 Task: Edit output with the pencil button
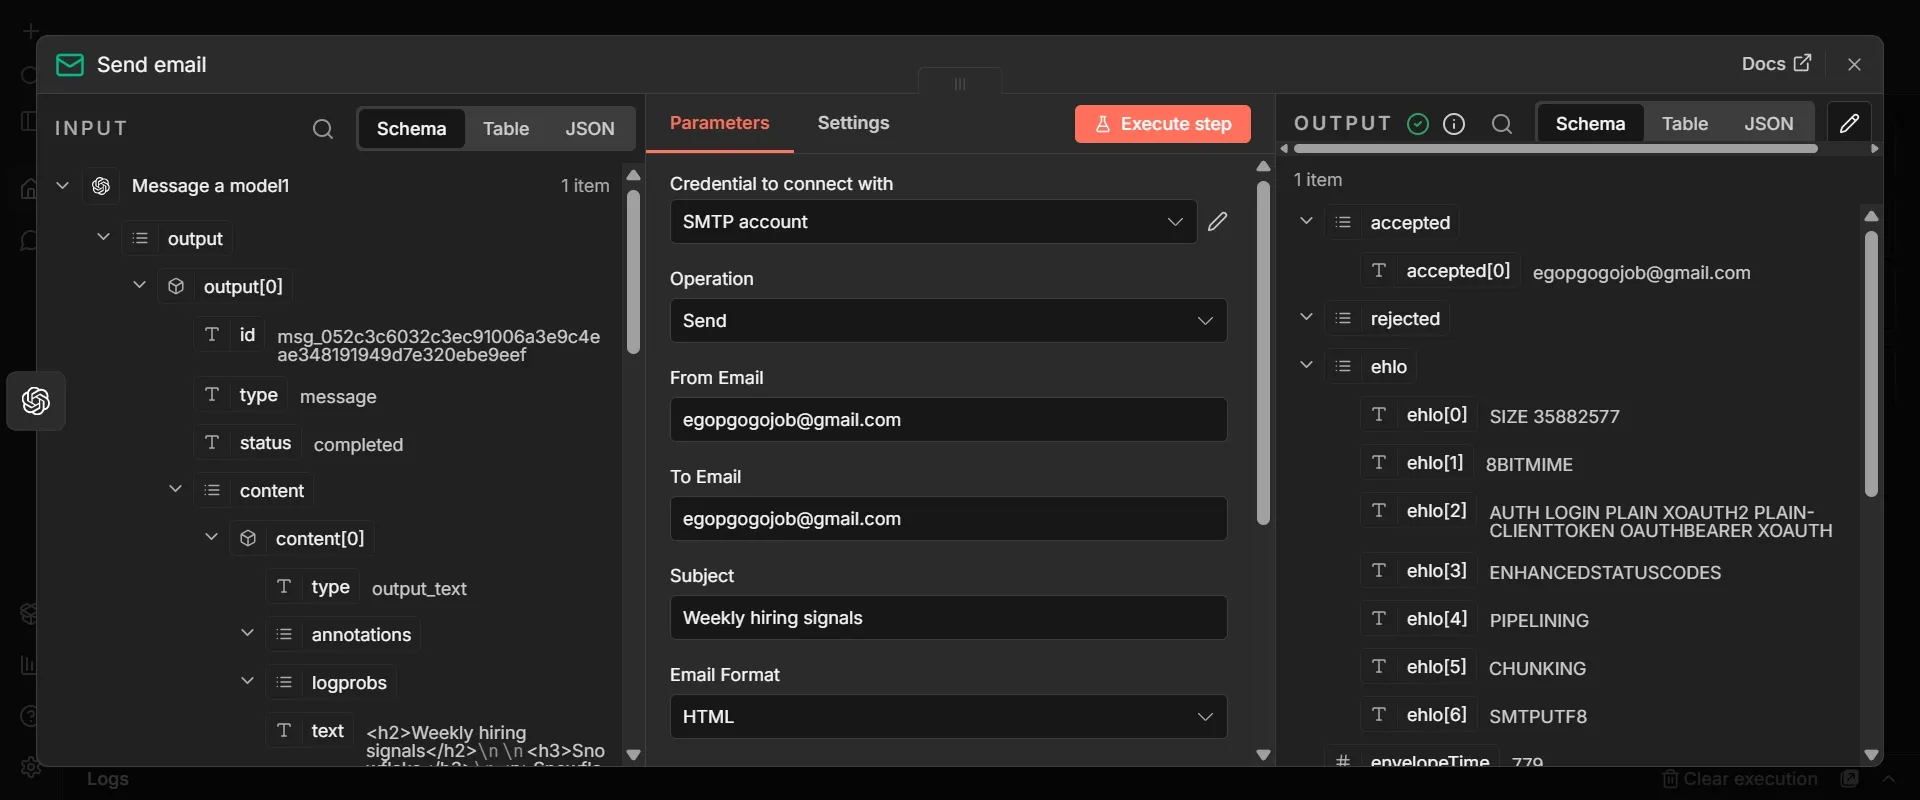pos(1849,124)
